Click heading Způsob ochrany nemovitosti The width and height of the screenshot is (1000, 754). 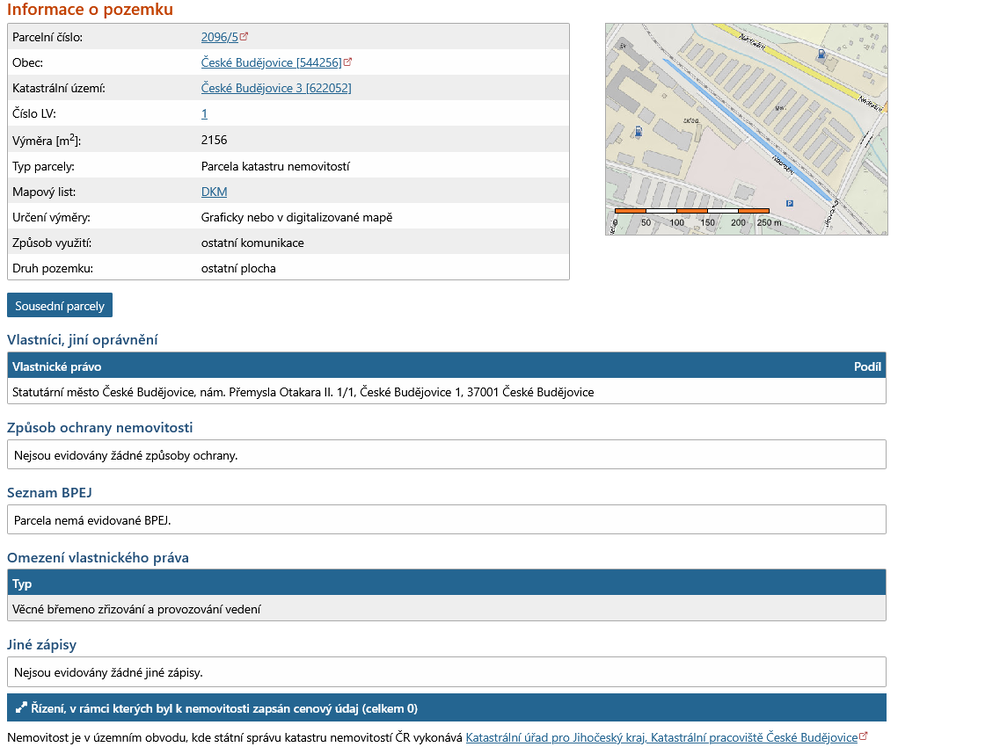point(99,427)
